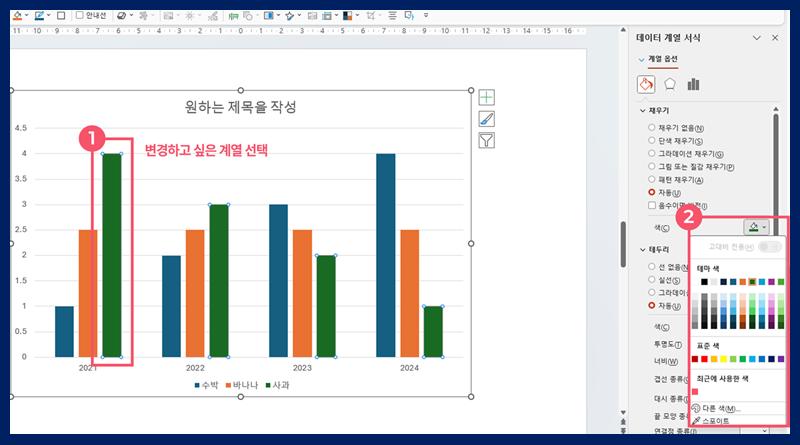The image size is (800, 445).
Task: Pick the red standard color swatch
Action: tap(704, 359)
